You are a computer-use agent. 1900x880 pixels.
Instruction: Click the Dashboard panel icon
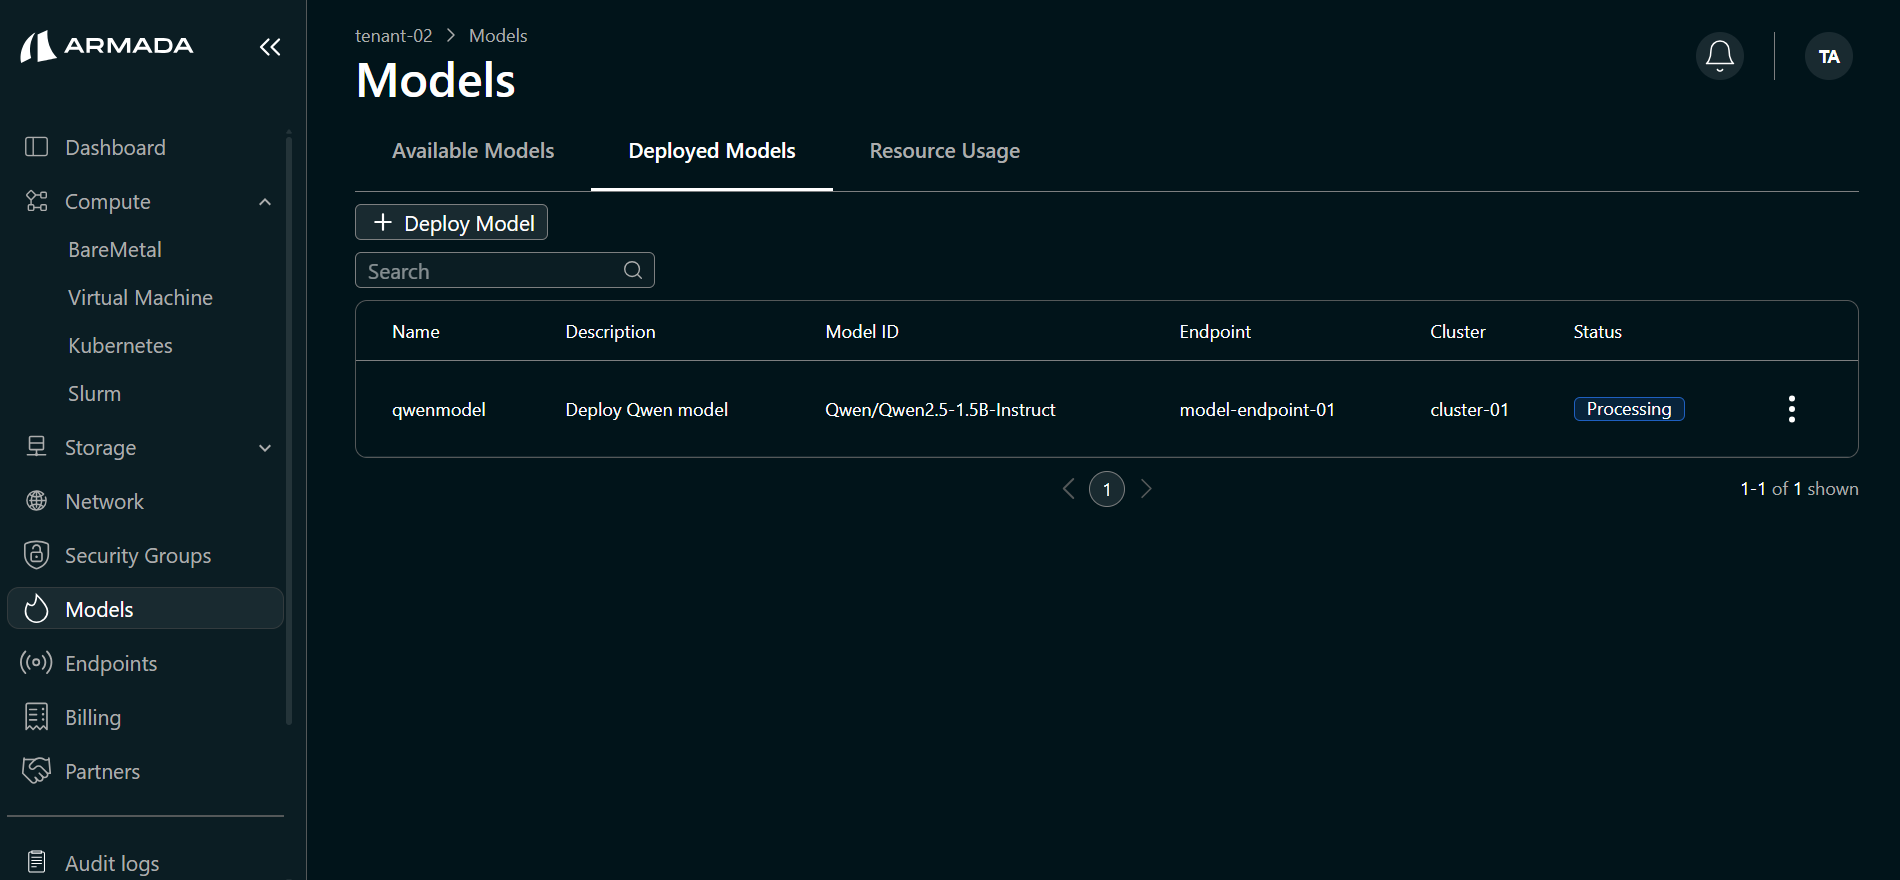(x=36, y=147)
